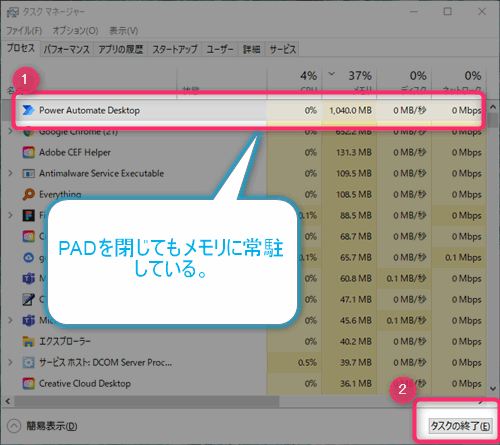Click the 65.7 MB memory value
The image size is (500, 445).
[356, 257]
